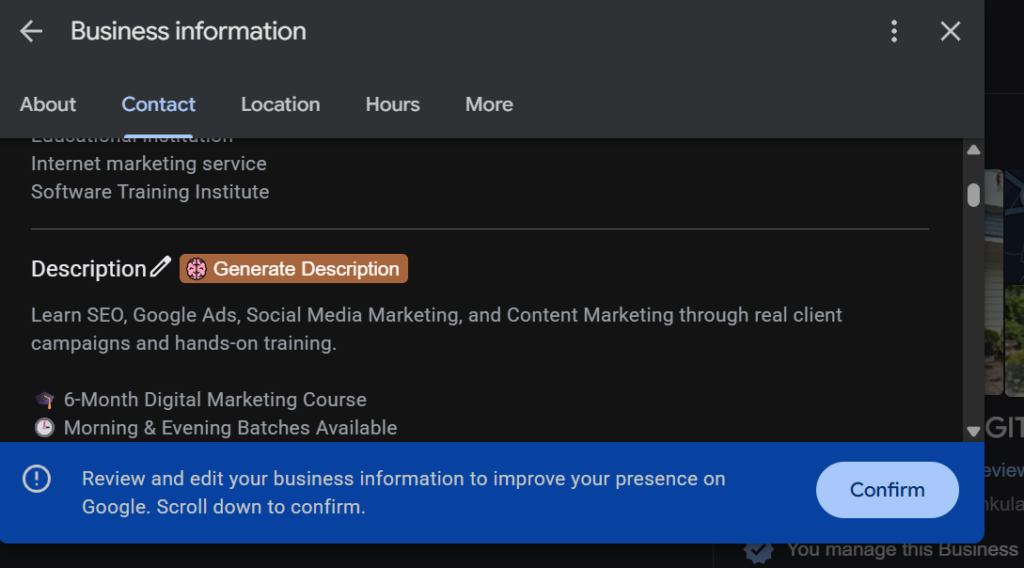Open the three-dot more options menu
This screenshot has height=568, width=1024.
click(x=894, y=31)
